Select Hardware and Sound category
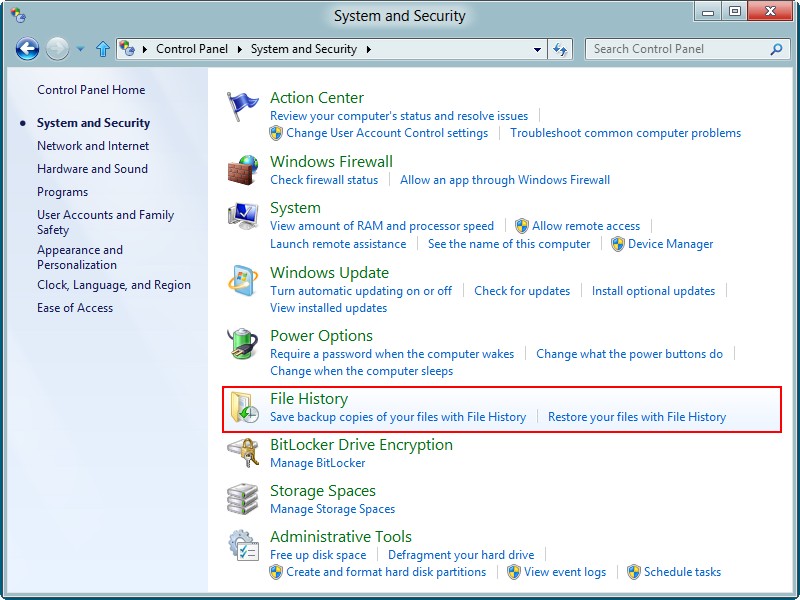800x600 pixels. tap(92, 169)
